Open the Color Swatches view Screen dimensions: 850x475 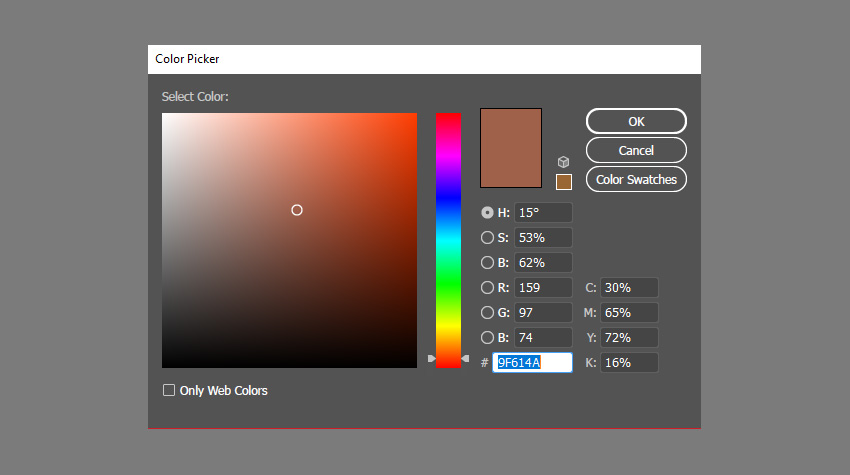(x=636, y=180)
